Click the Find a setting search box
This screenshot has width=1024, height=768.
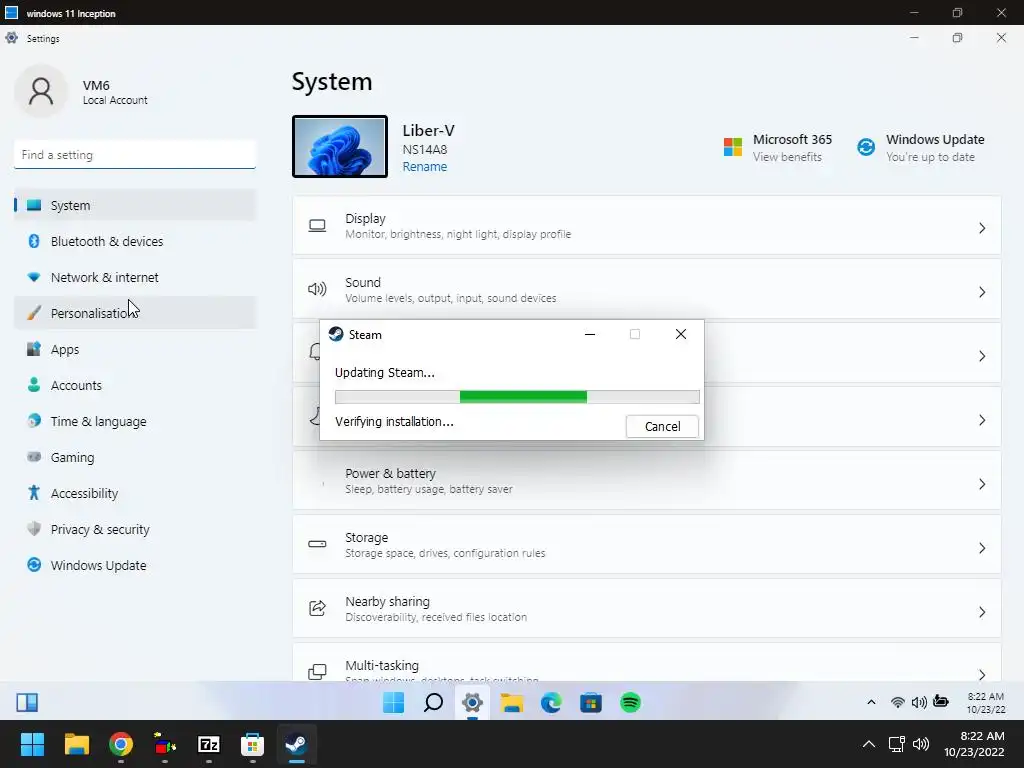135,155
